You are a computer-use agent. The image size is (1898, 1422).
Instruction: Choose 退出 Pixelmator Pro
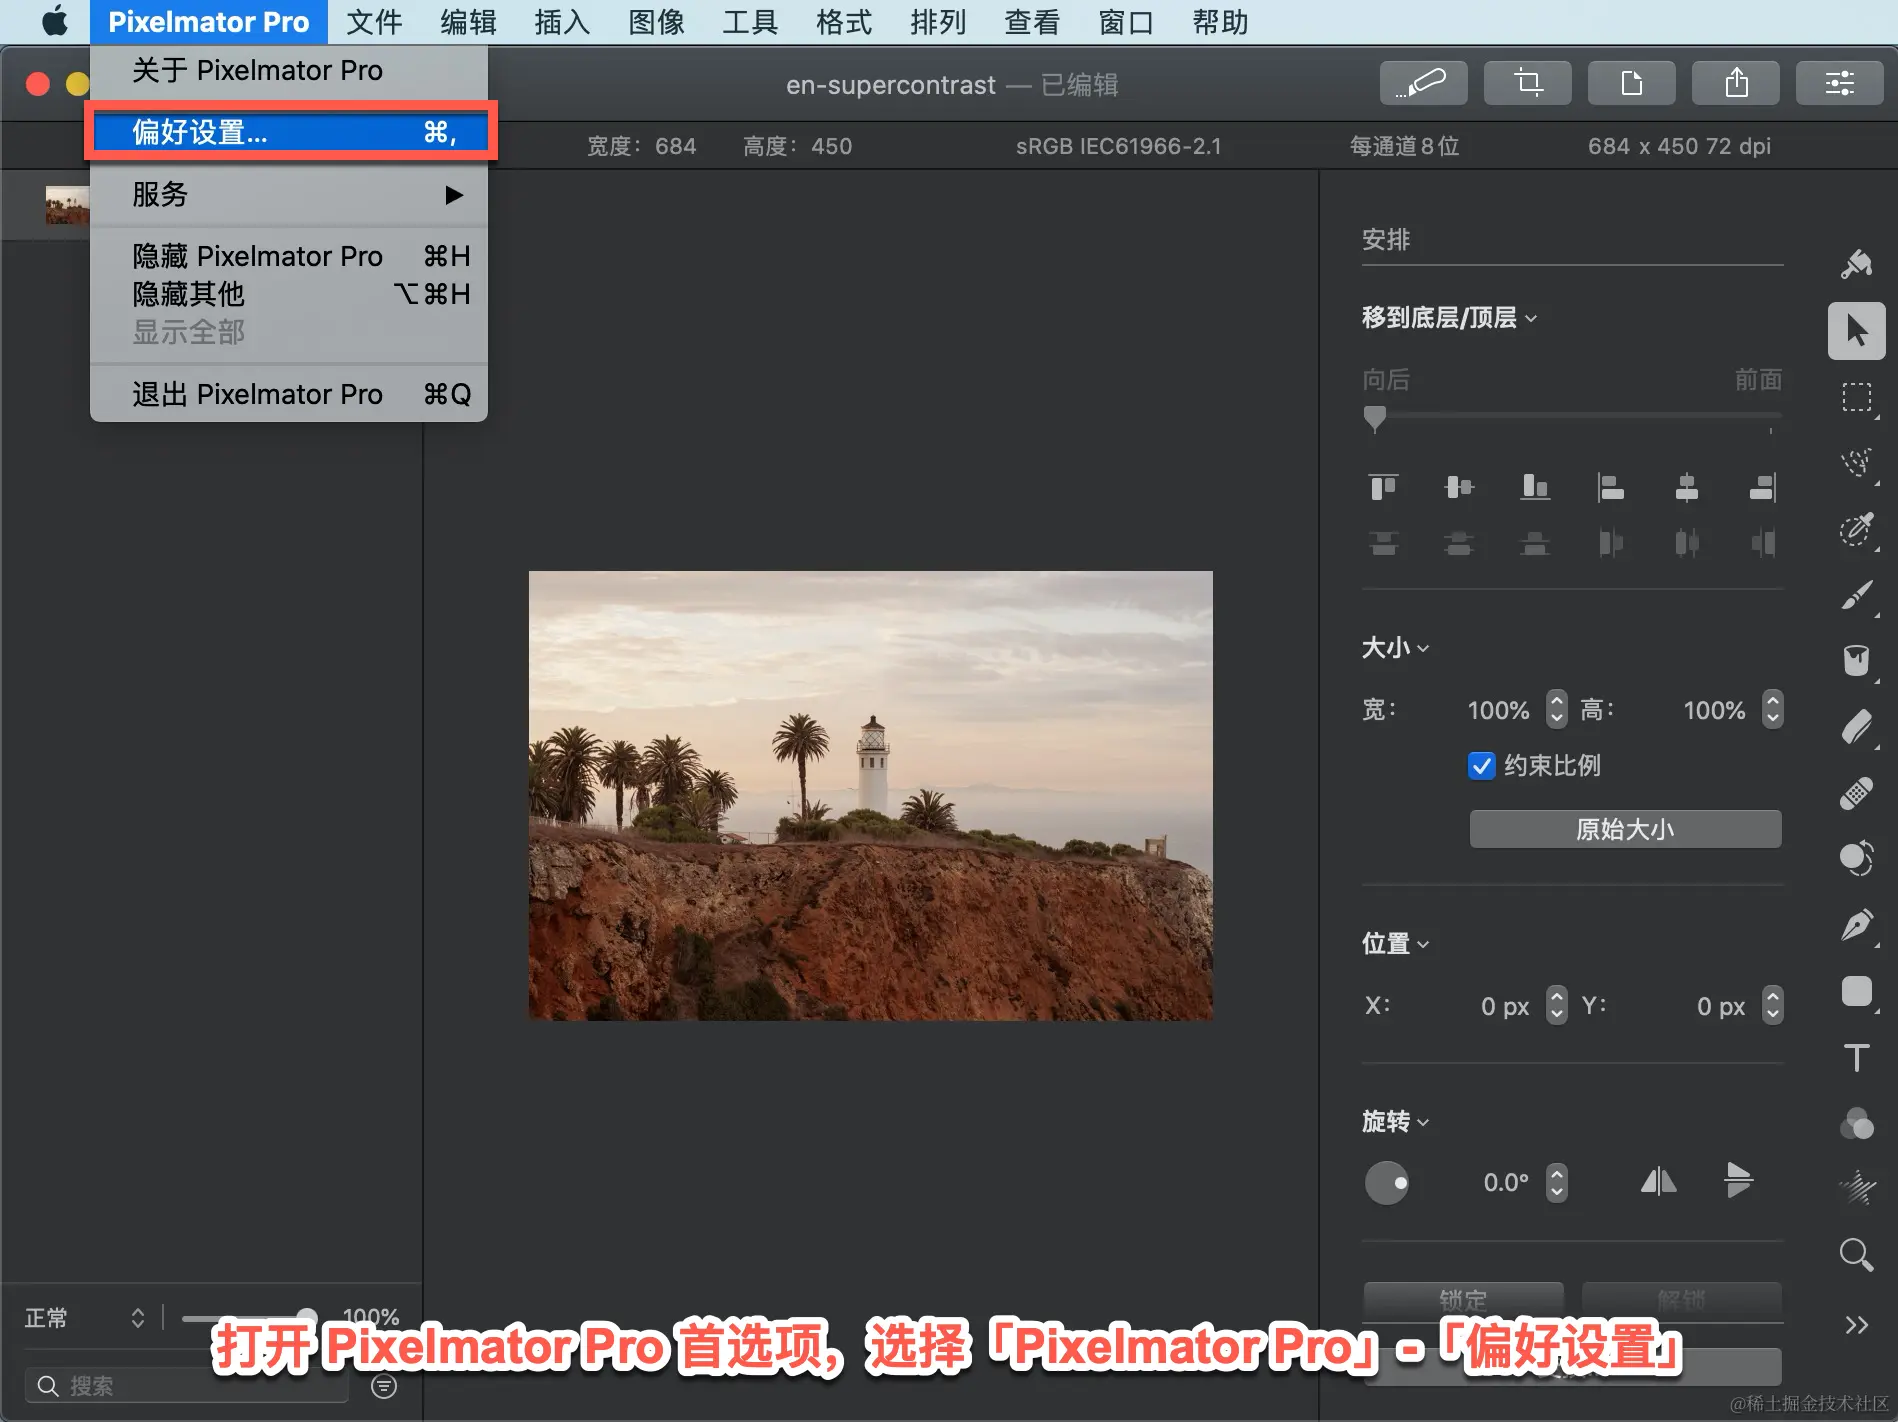pyautogui.click(x=289, y=394)
